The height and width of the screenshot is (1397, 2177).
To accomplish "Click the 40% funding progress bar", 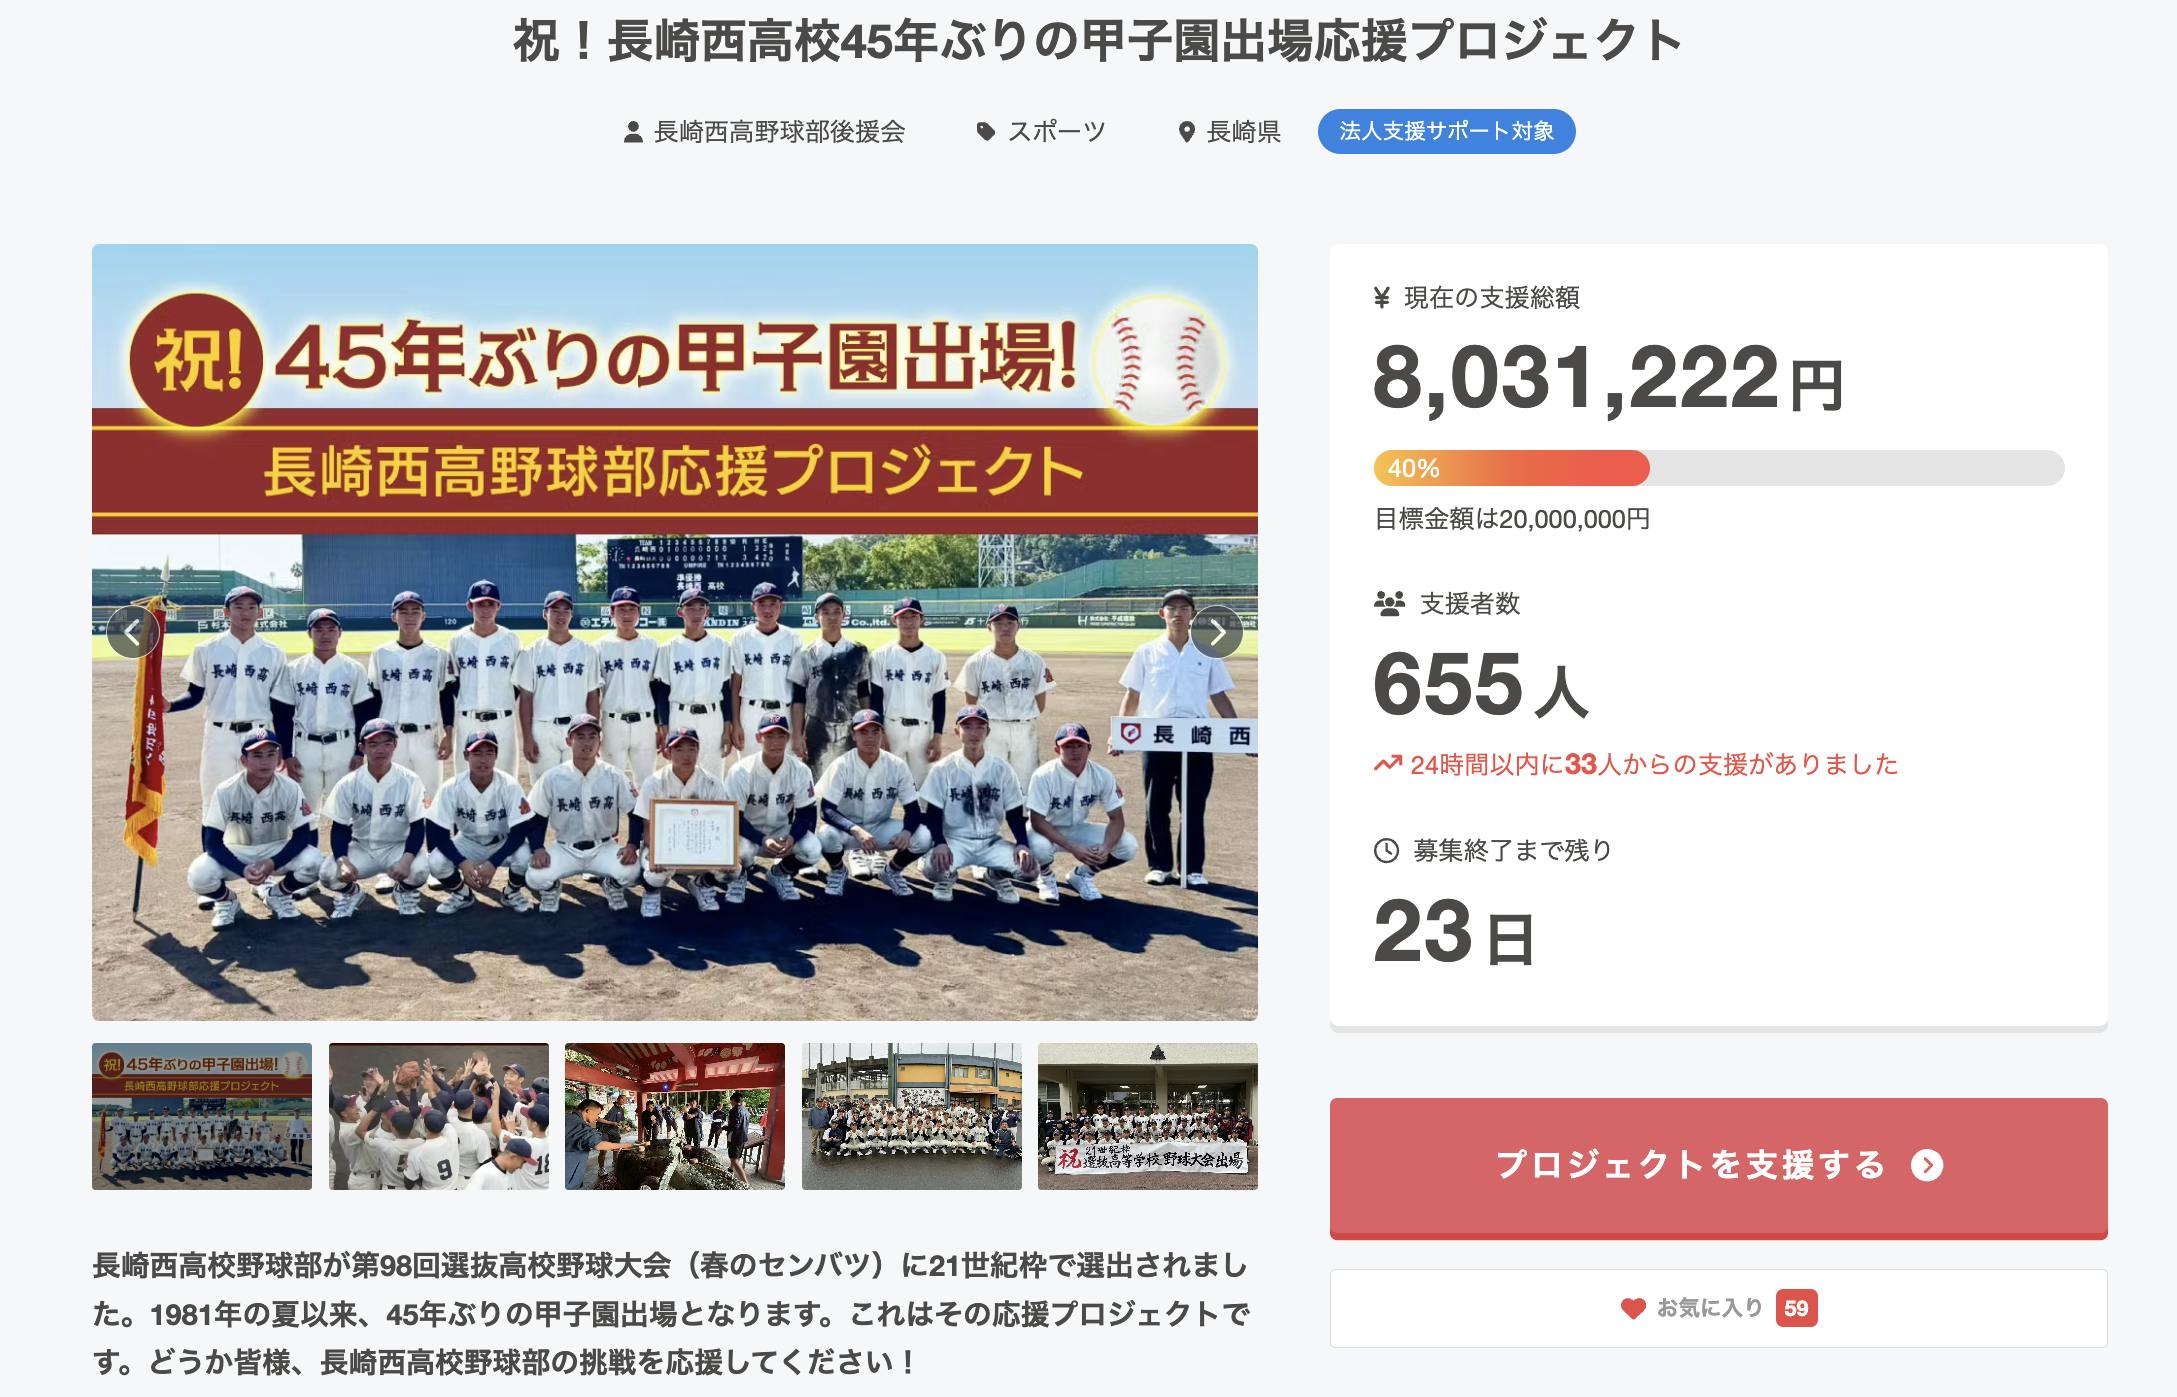I will (x=1718, y=468).
